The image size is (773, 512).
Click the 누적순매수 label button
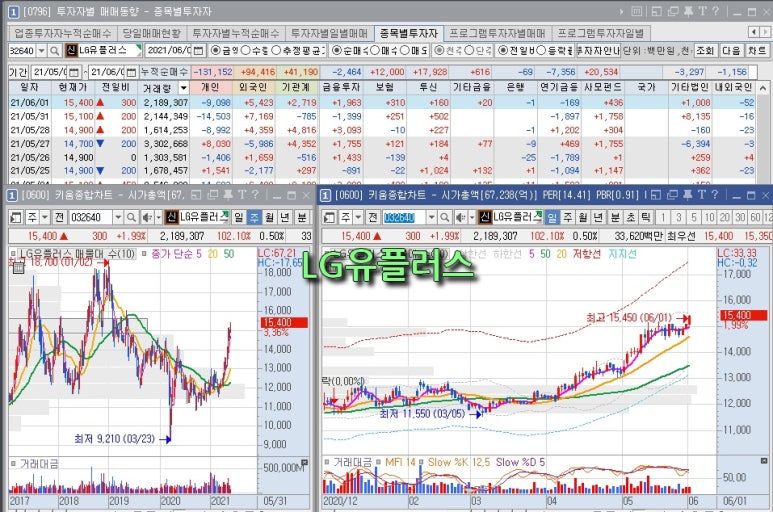click(164, 72)
